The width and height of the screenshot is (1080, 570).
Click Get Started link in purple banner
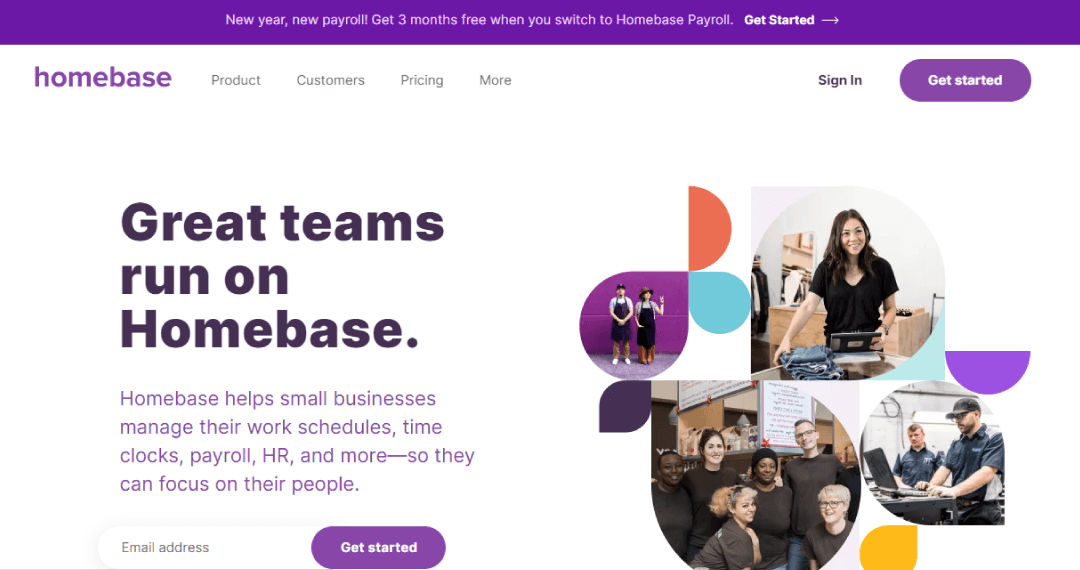(x=779, y=20)
